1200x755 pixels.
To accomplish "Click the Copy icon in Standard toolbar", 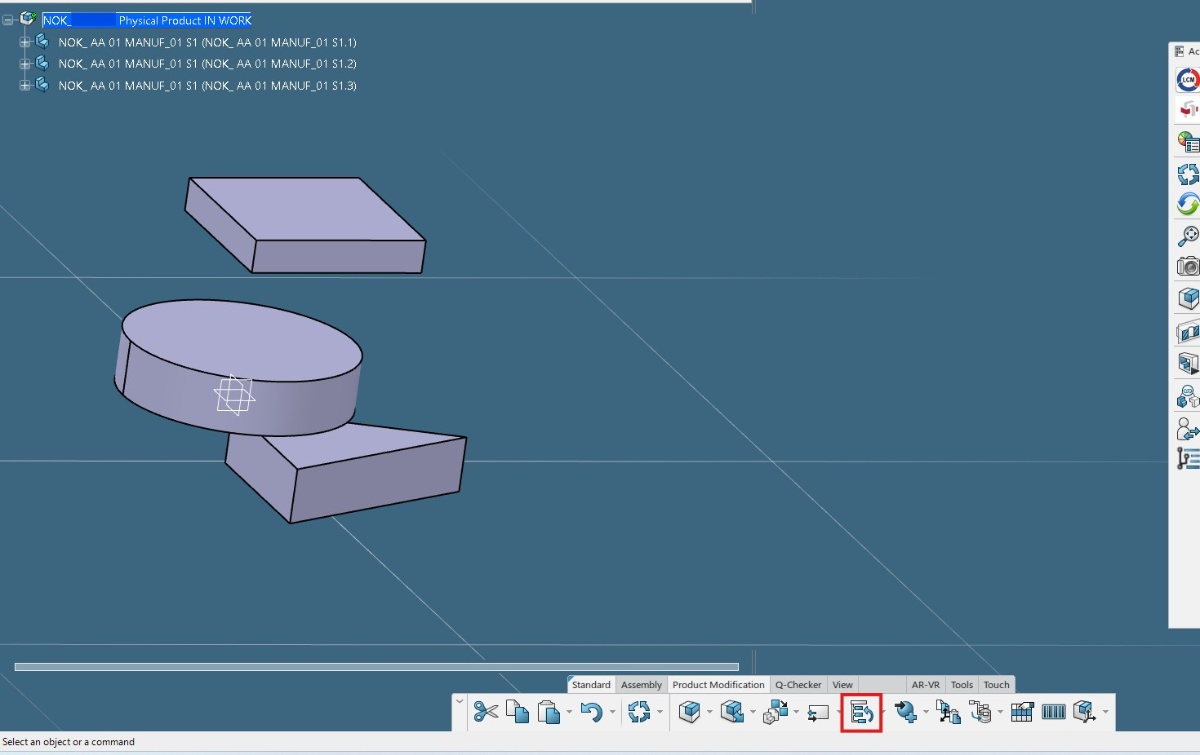I will coord(517,712).
